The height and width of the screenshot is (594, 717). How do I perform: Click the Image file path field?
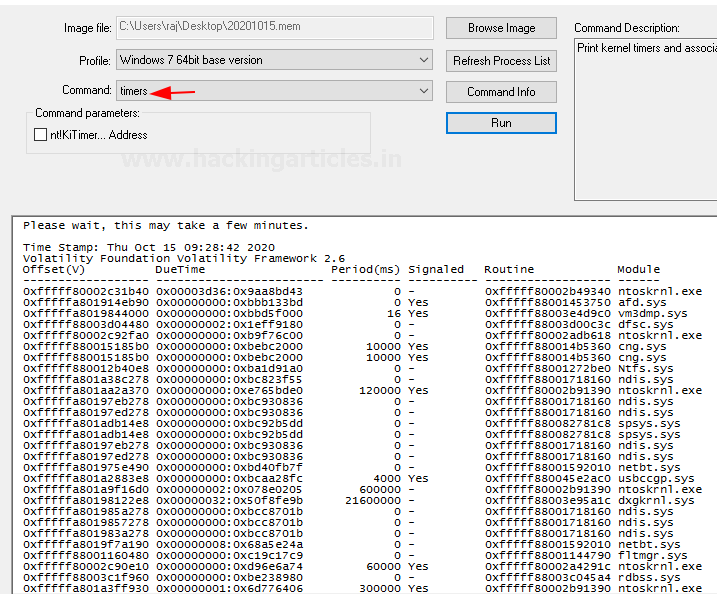point(274,28)
